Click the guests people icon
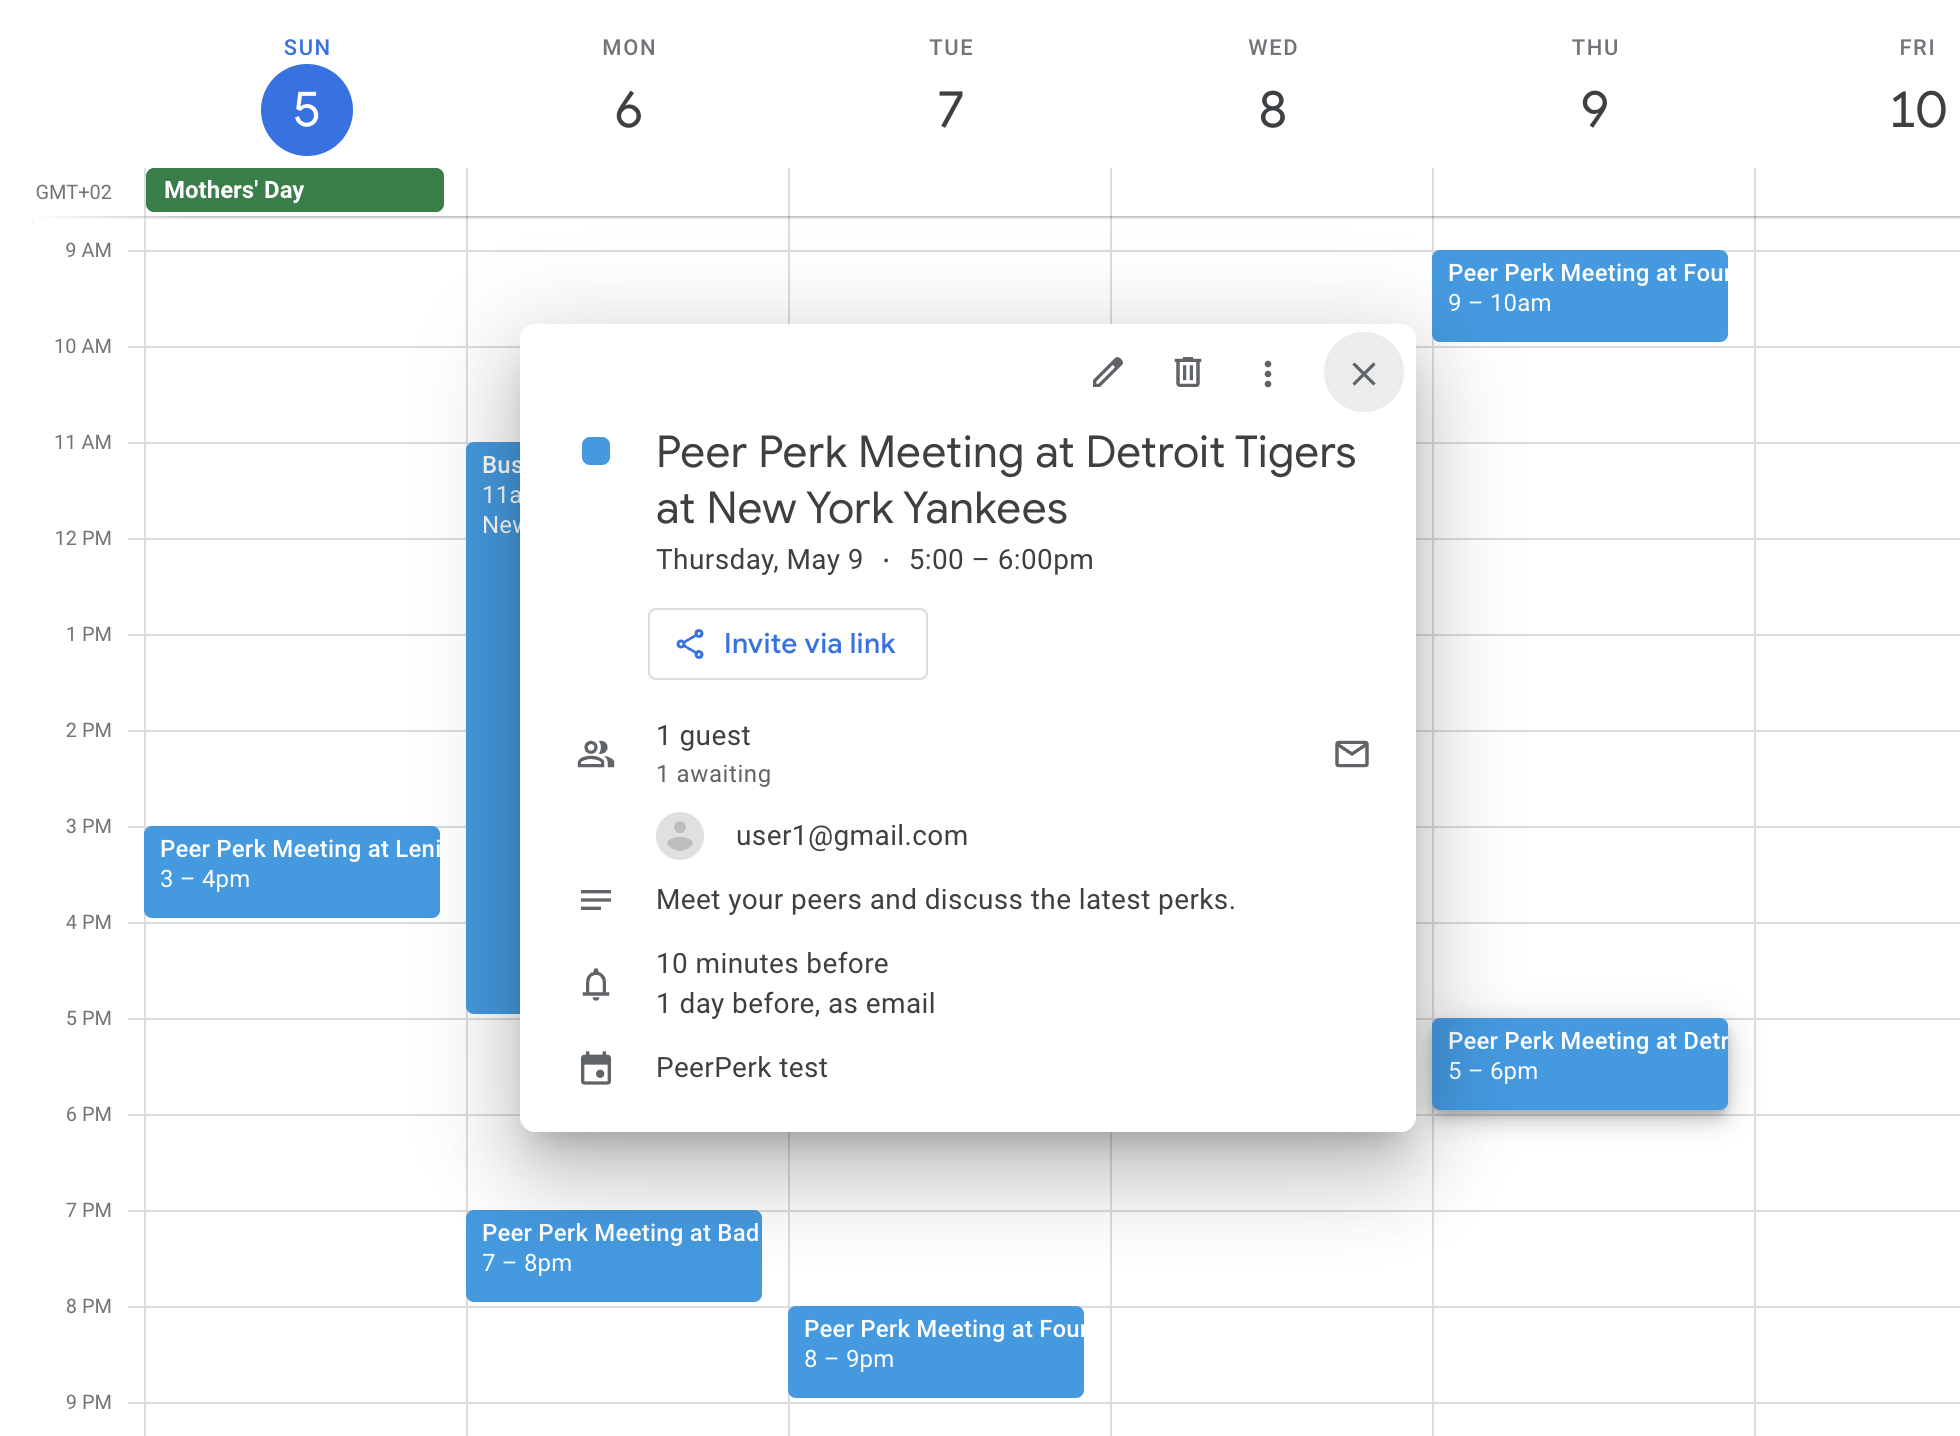The image size is (1960, 1436). coord(596,754)
